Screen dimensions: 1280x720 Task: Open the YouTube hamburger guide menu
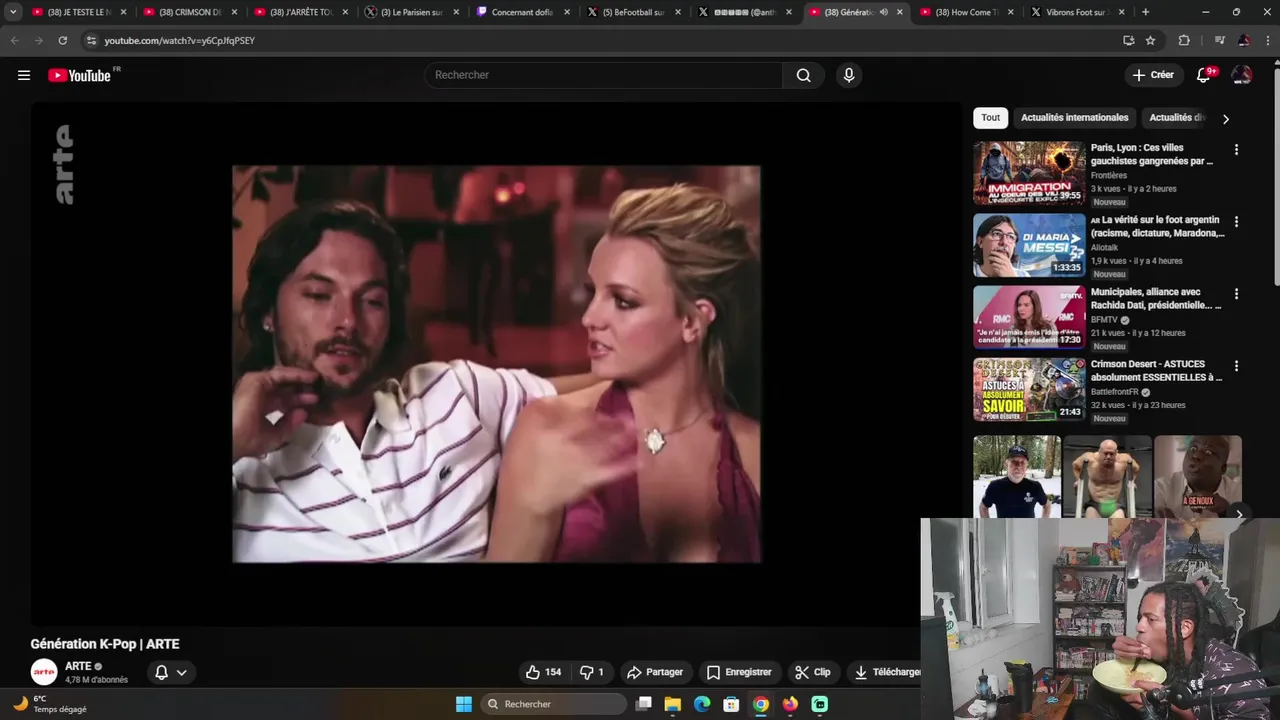24,75
